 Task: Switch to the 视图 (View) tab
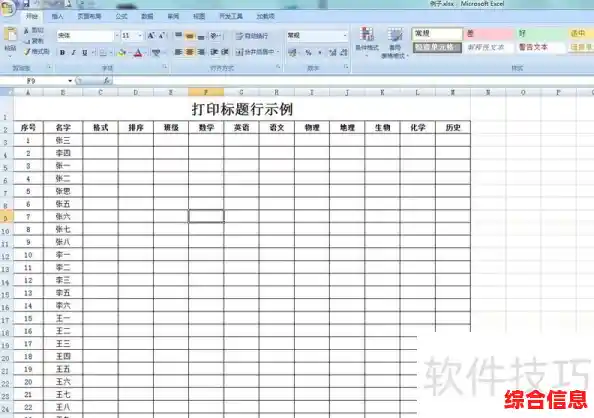199,16
